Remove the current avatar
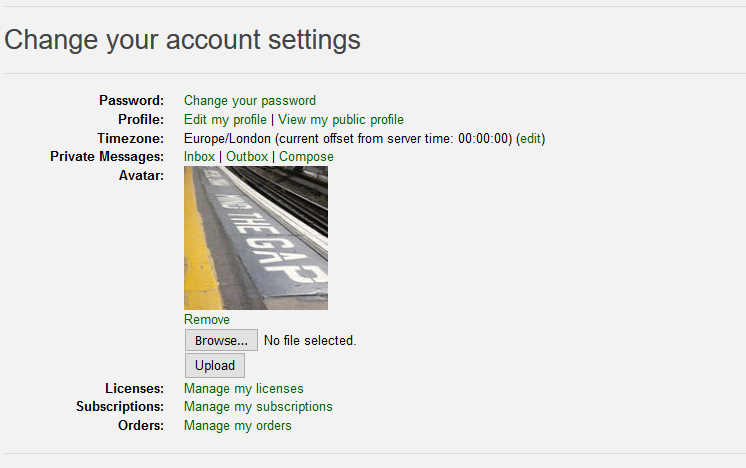This screenshot has height=468, width=746. click(x=206, y=319)
